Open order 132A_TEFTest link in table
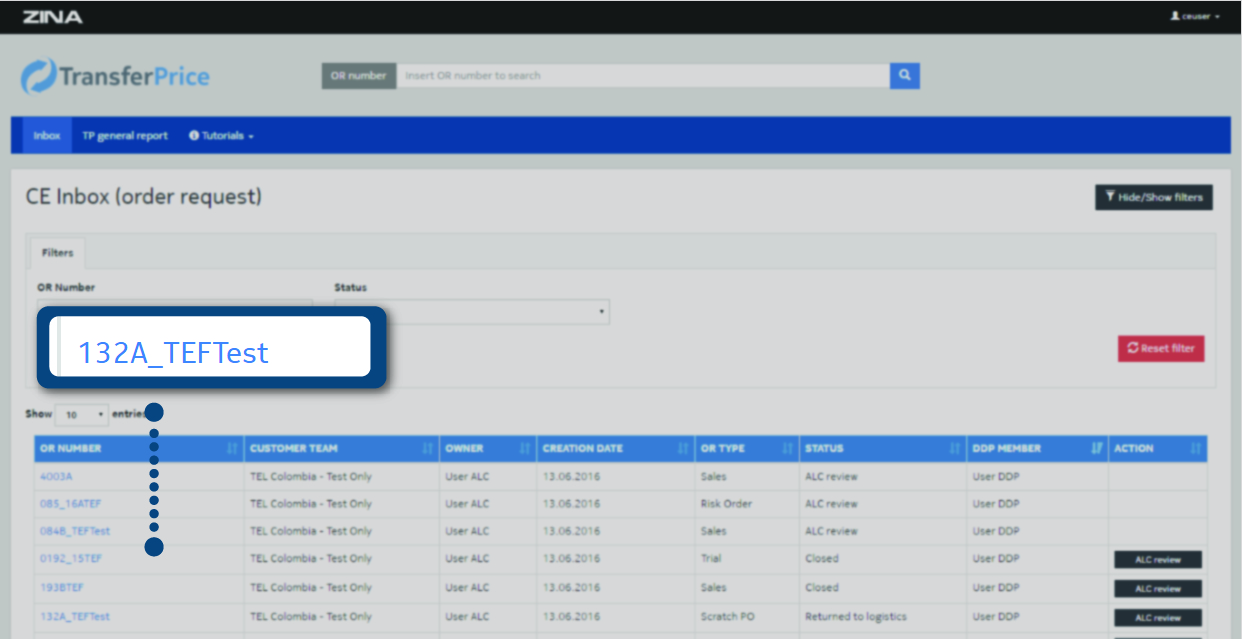This screenshot has width=1242, height=639. point(75,617)
